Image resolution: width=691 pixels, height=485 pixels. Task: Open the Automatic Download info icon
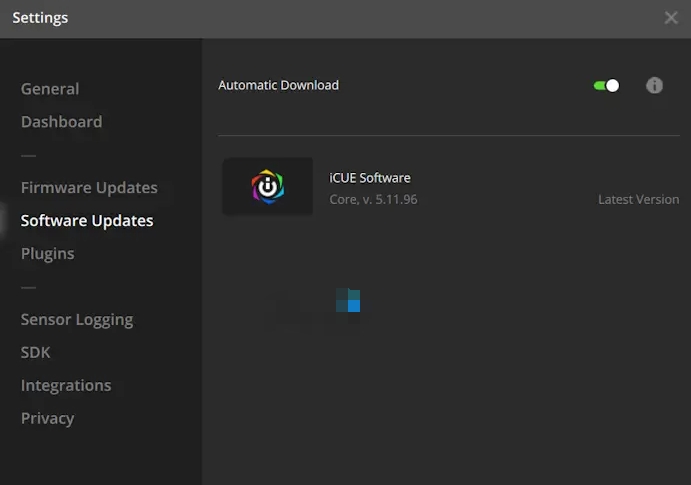(x=654, y=85)
